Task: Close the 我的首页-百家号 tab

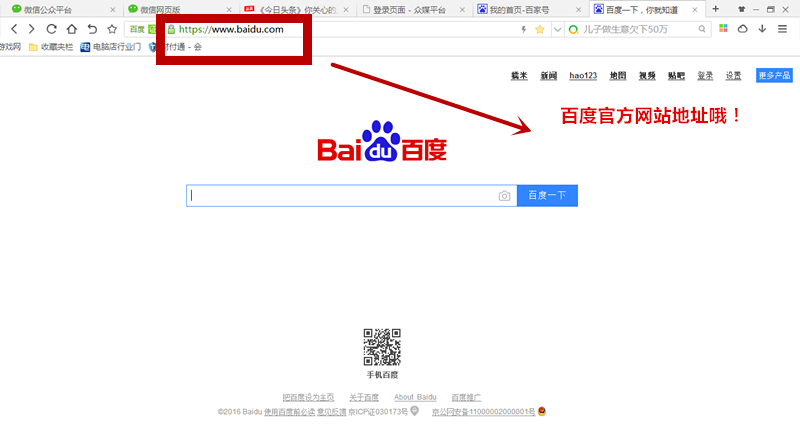Action: click(578, 10)
